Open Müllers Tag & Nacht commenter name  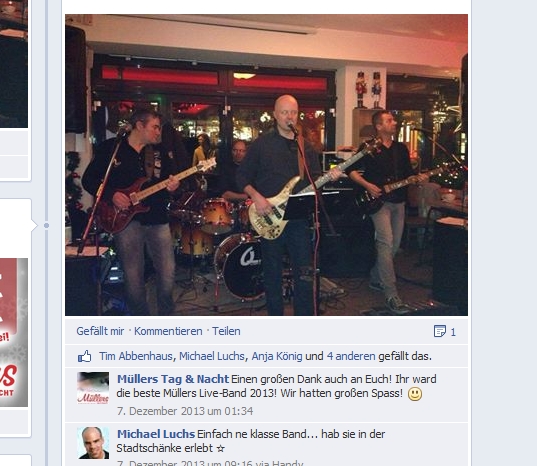click(173, 379)
